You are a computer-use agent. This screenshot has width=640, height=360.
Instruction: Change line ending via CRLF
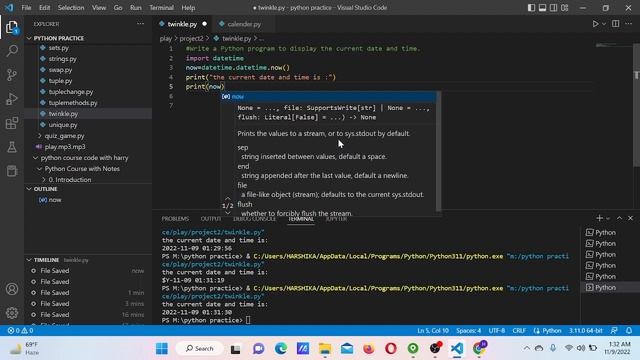pyautogui.click(x=519, y=331)
